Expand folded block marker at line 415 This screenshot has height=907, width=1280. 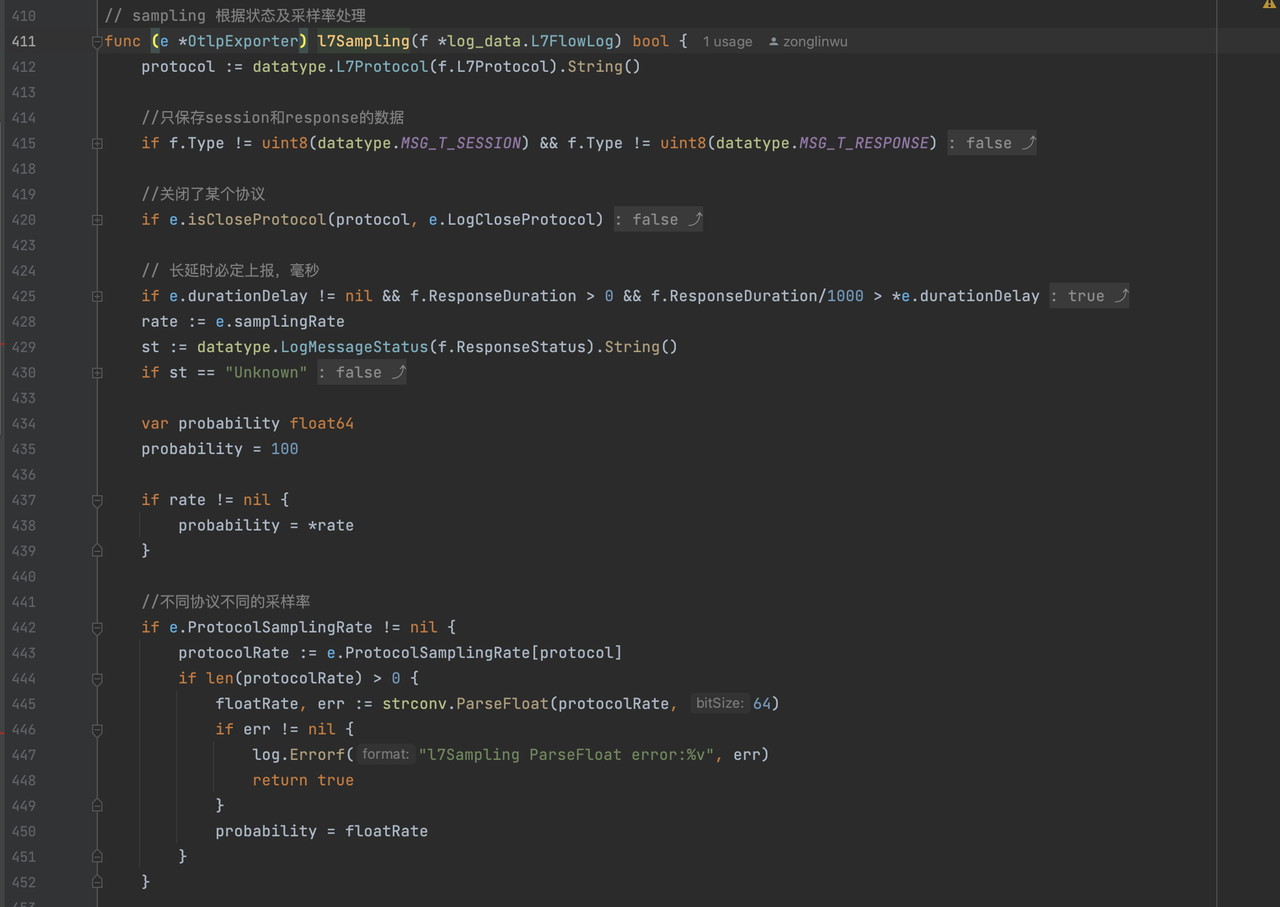click(x=97, y=144)
